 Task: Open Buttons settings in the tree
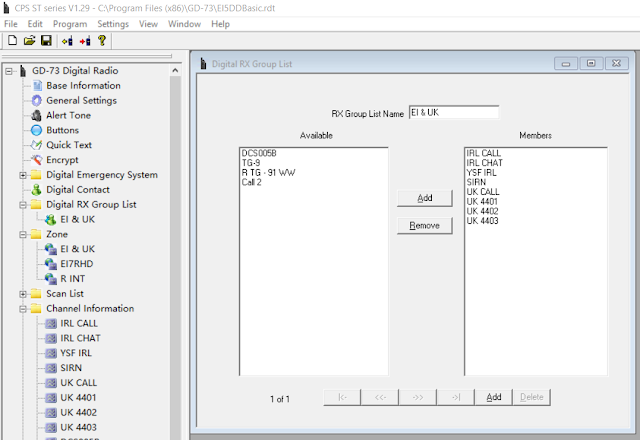tap(62, 130)
